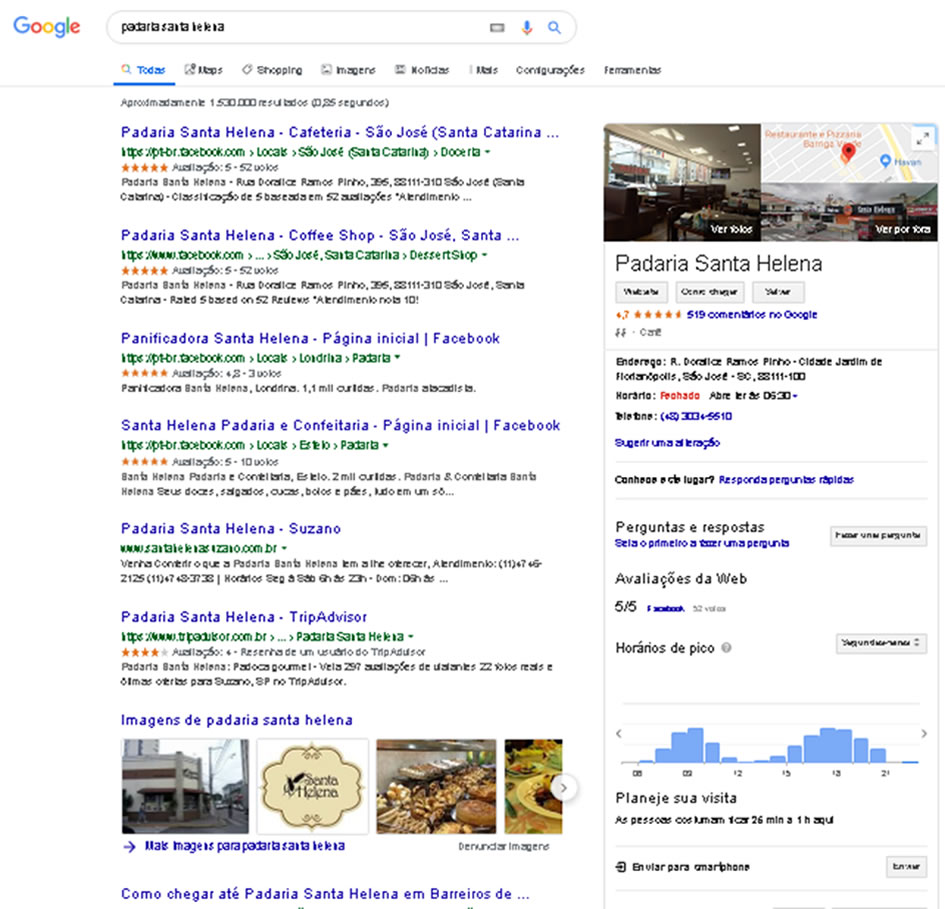The height and width of the screenshot is (909, 945).
Task: Click 'Denunciar imagens' link
Action: tap(504, 846)
